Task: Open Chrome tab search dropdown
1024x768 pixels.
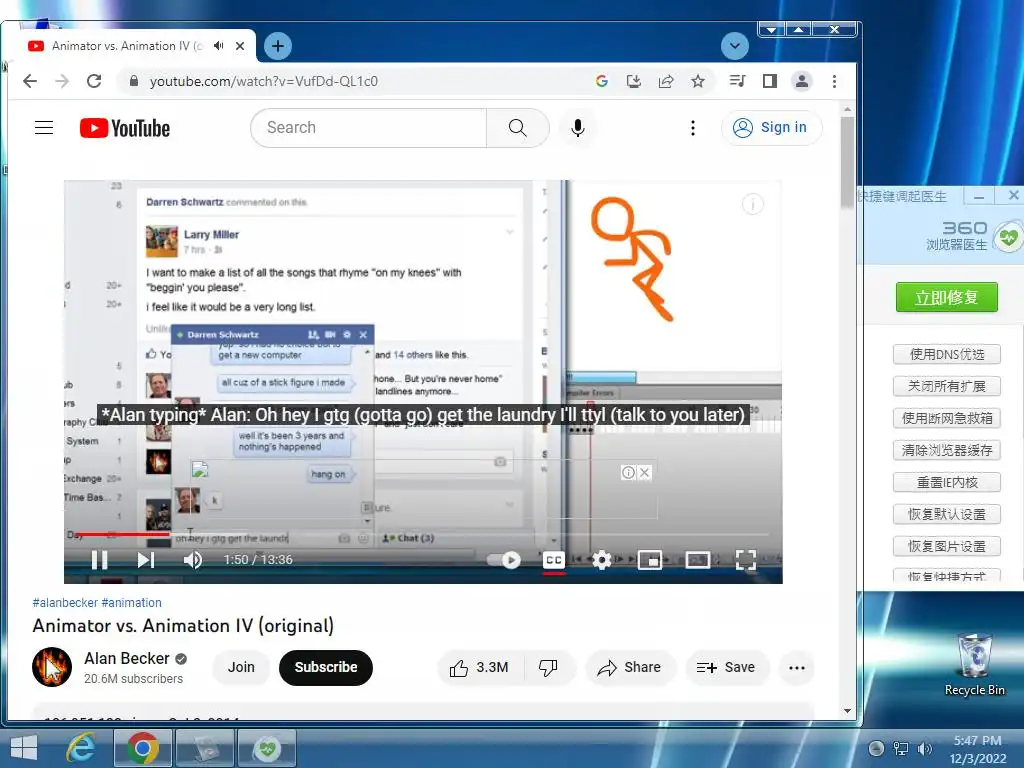Action: click(x=735, y=46)
